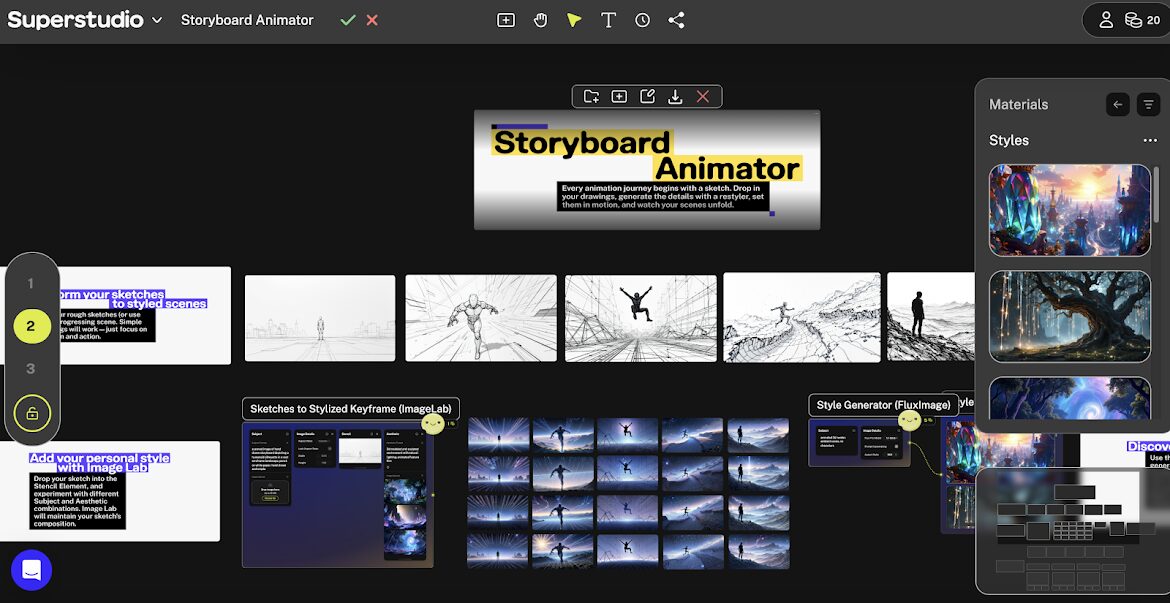The width and height of the screenshot is (1170, 603).
Task: Open the Materials filter menu
Action: tap(1149, 104)
